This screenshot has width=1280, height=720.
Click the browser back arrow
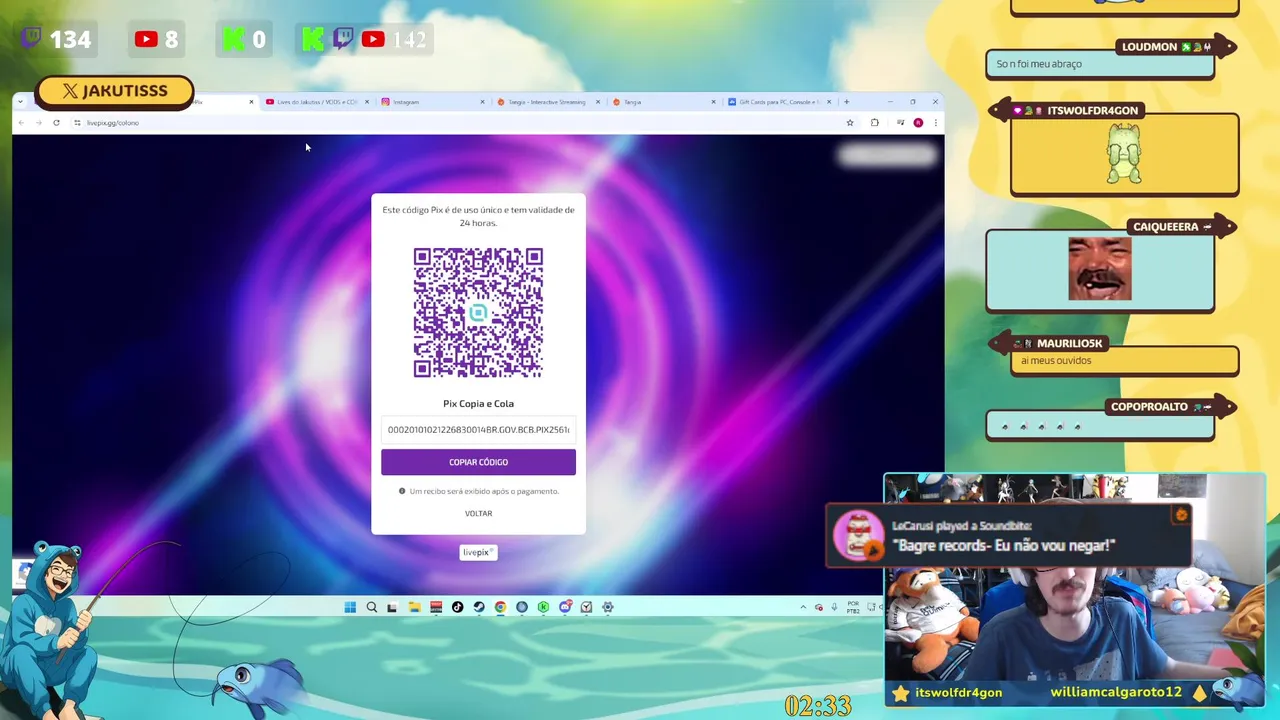[x=20, y=123]
